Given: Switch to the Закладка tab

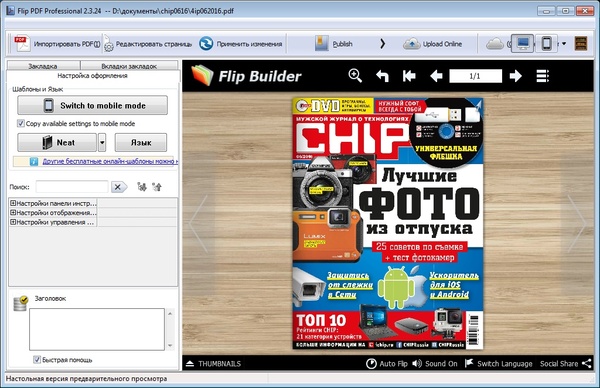Looking at the screenshot, I should tap(43, 66).
